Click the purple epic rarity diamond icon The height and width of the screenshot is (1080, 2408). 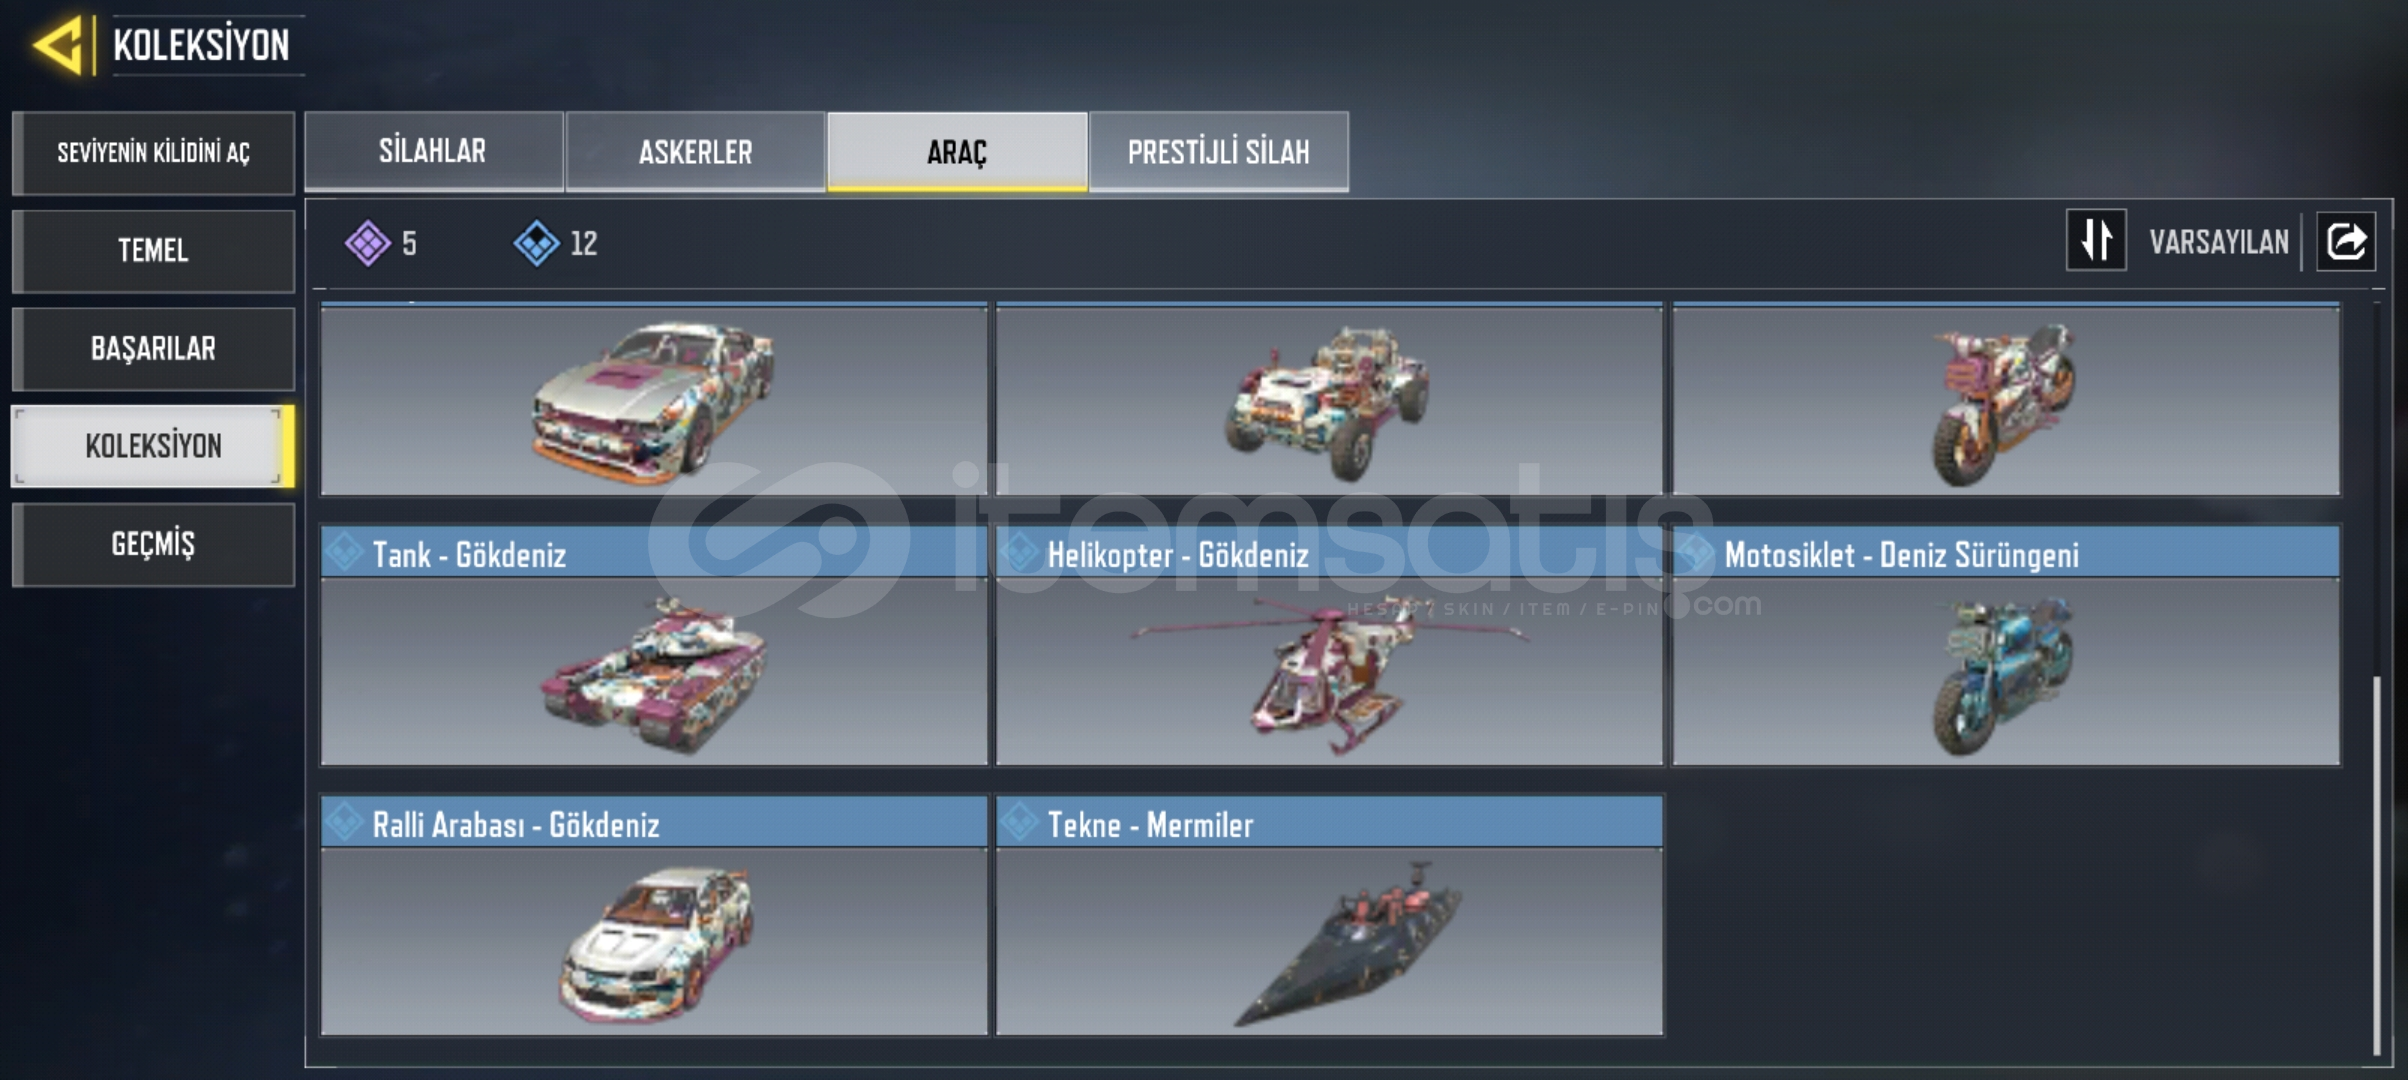pos(368,243)
